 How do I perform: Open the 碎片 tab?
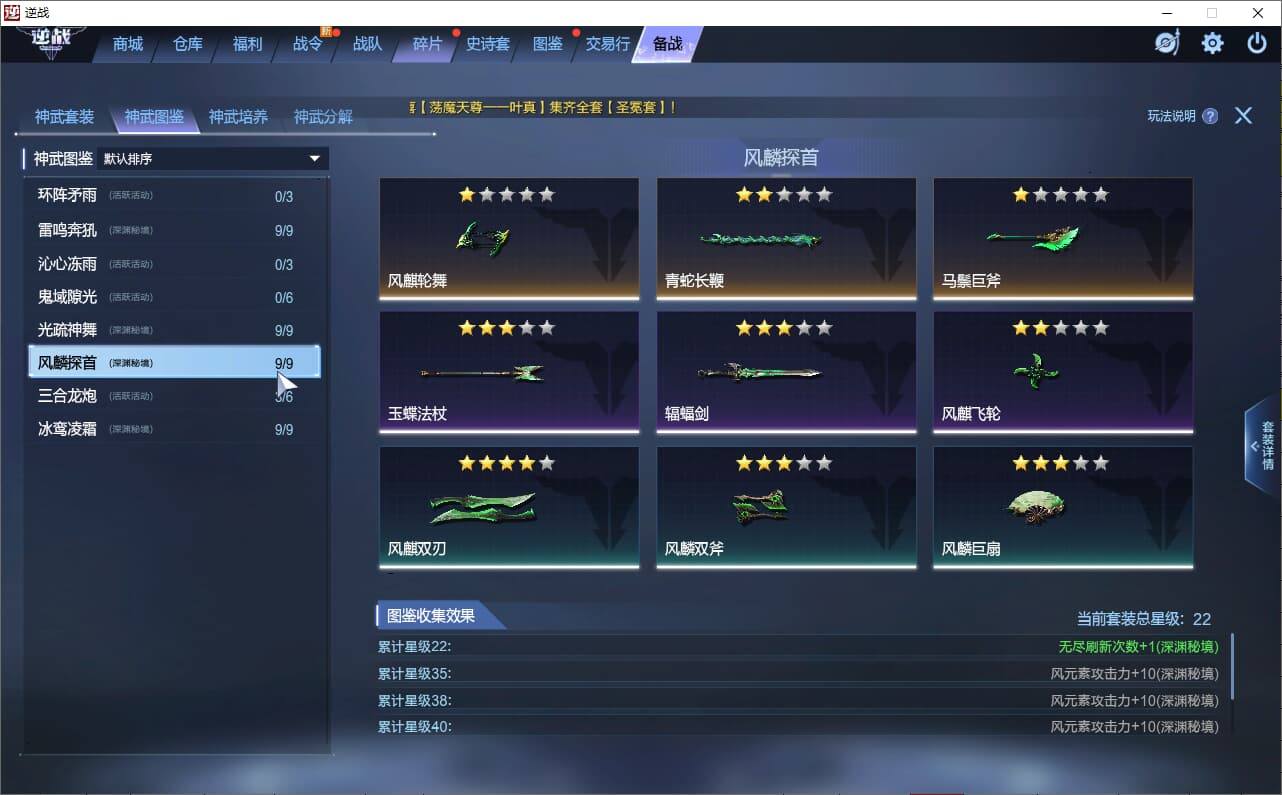(428, 44)
